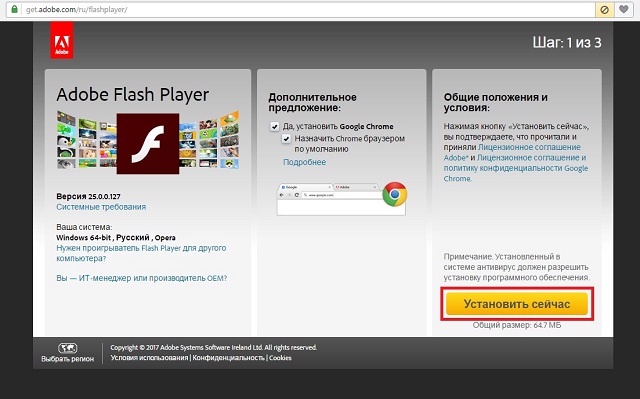Click the Google Chrome logo icon
This screenshot has width=640, height=399.
point(395,194)
